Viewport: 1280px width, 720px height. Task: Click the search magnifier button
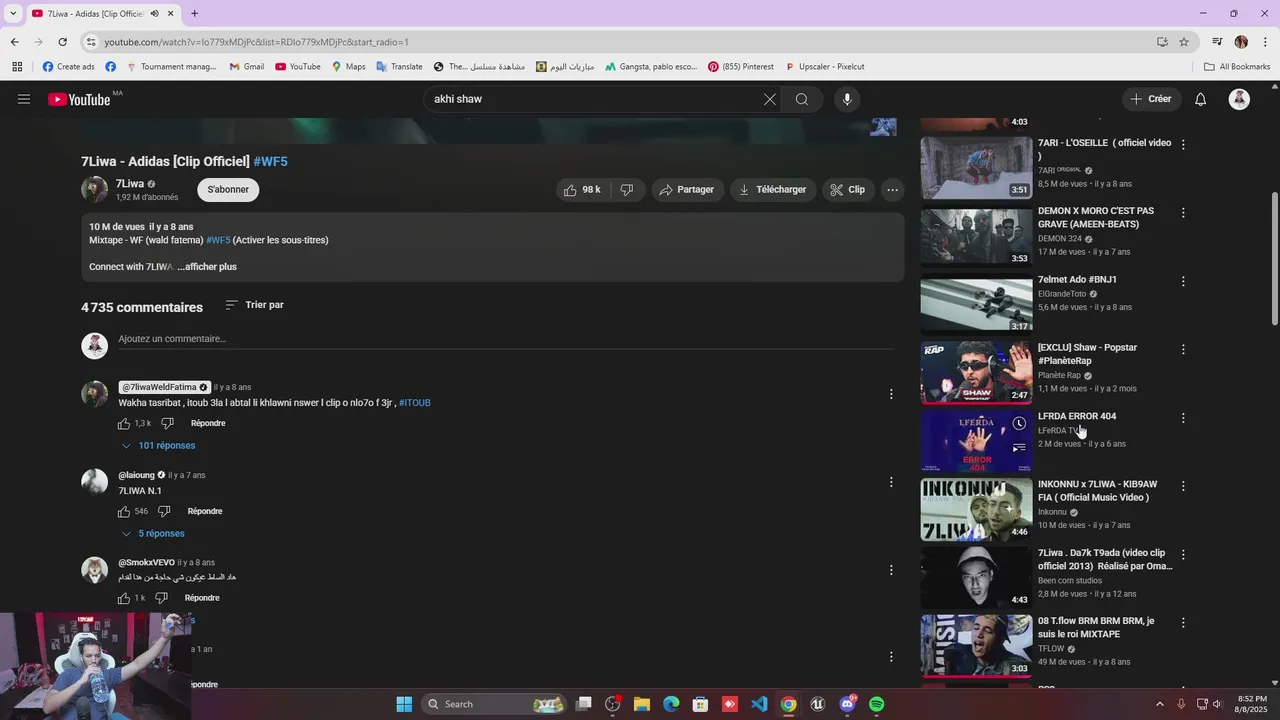tap(801, 99)
